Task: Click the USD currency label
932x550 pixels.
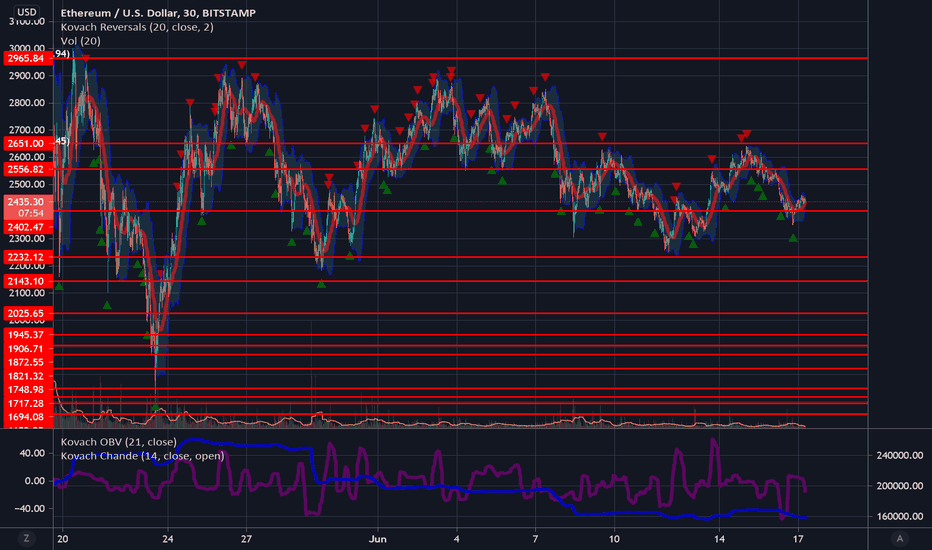Action: pyautogui.click(x=27, y=12)
